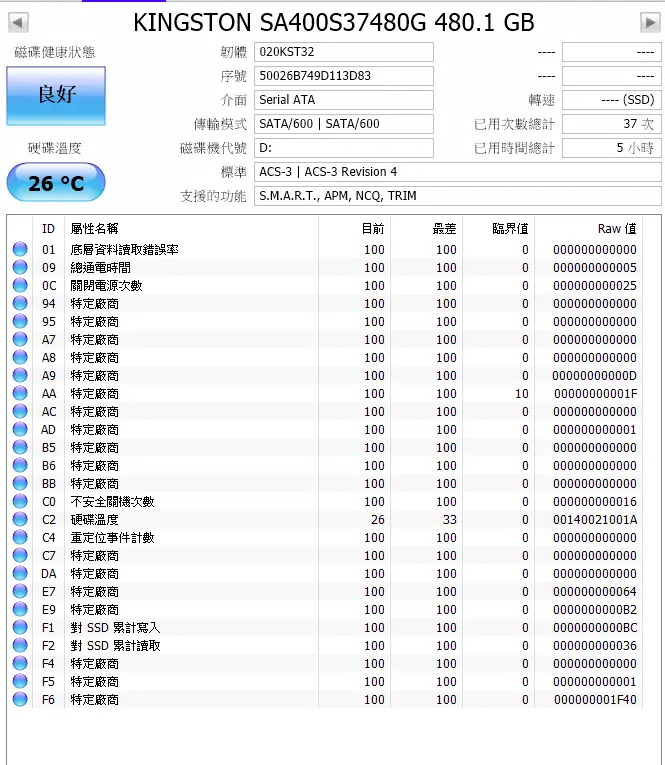Select attribute 底層資料讀取錯誤率
665x765 pixels.
tap(124, 250)
